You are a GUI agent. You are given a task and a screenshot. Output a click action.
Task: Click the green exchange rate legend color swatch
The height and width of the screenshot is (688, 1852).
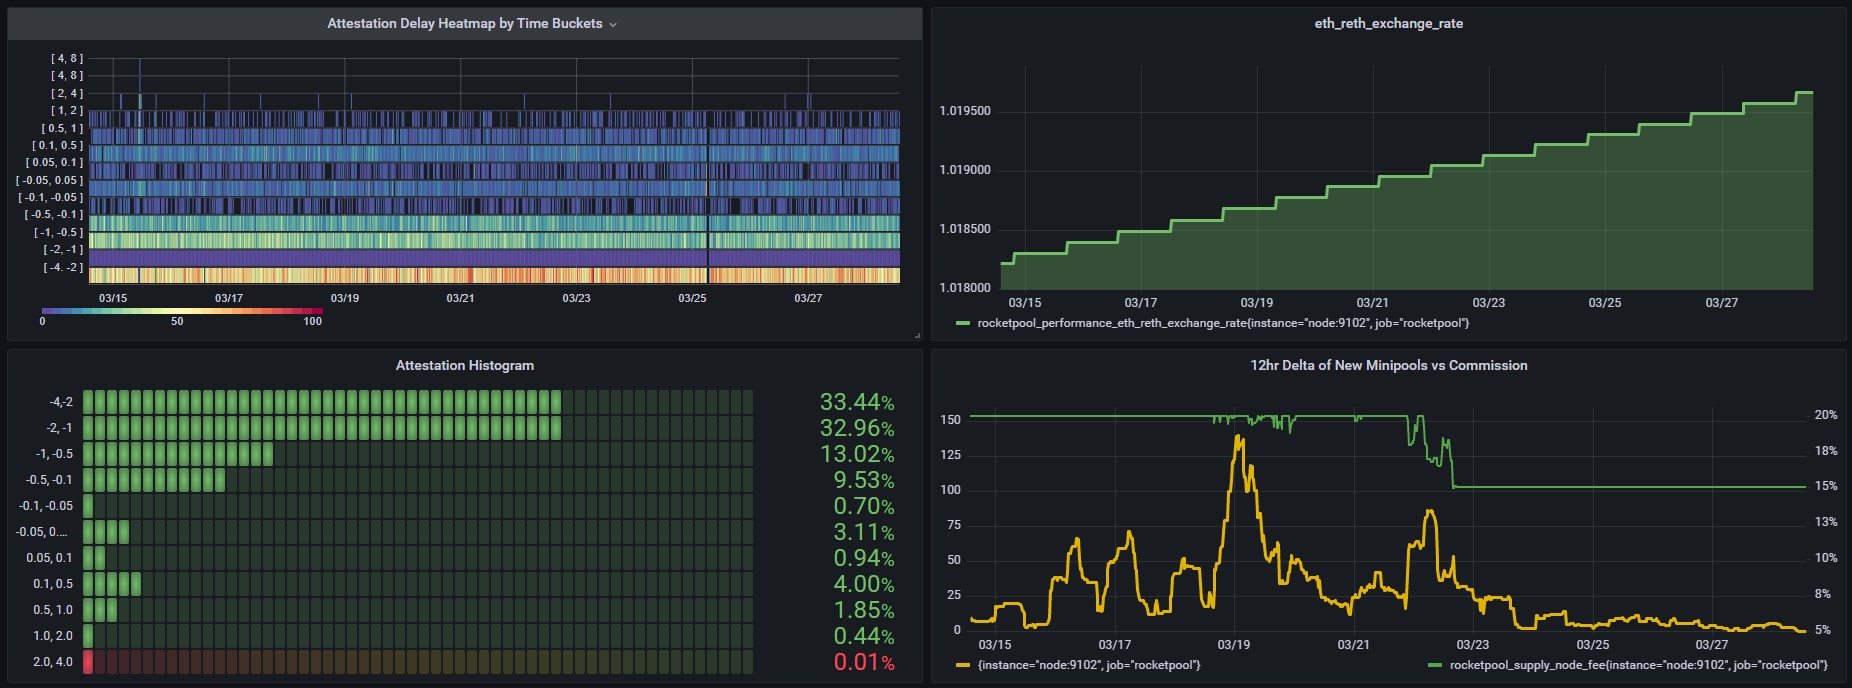pyautogui.click(x=963, y=323)
